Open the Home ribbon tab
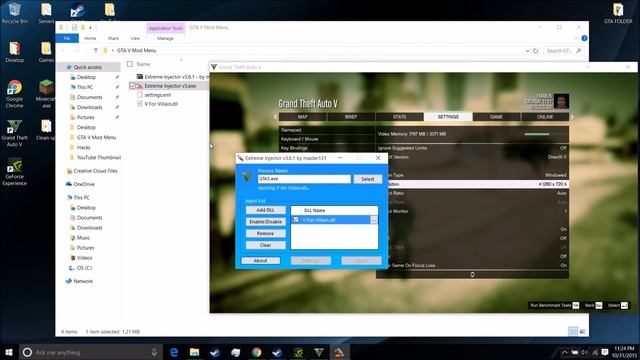Screen dimensions: 640x360 click(90, 38)
